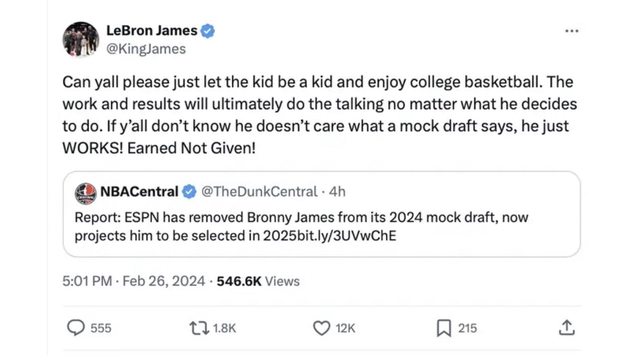Repost the tweet via retweet icon
This screenshot has width=640, height=363.
pyautogui.click(x=199, y=328)
